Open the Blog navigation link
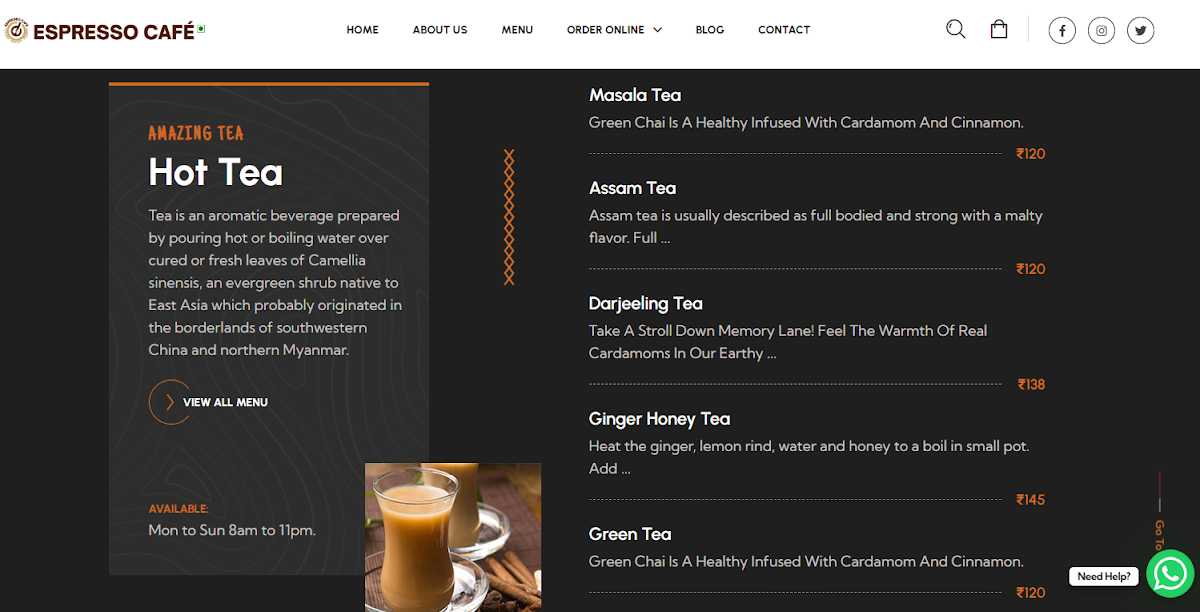 point(710,30)
